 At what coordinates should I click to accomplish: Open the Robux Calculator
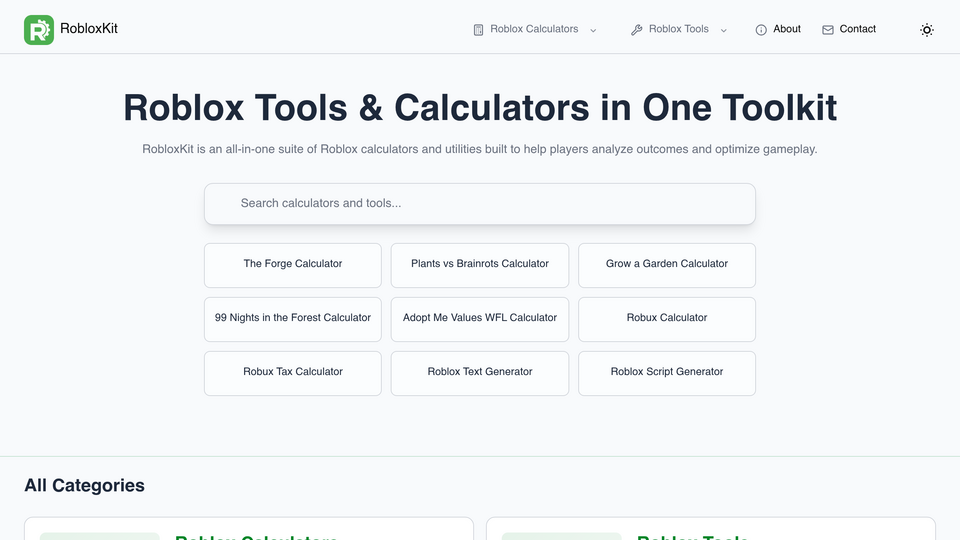(x=667, y=319)
